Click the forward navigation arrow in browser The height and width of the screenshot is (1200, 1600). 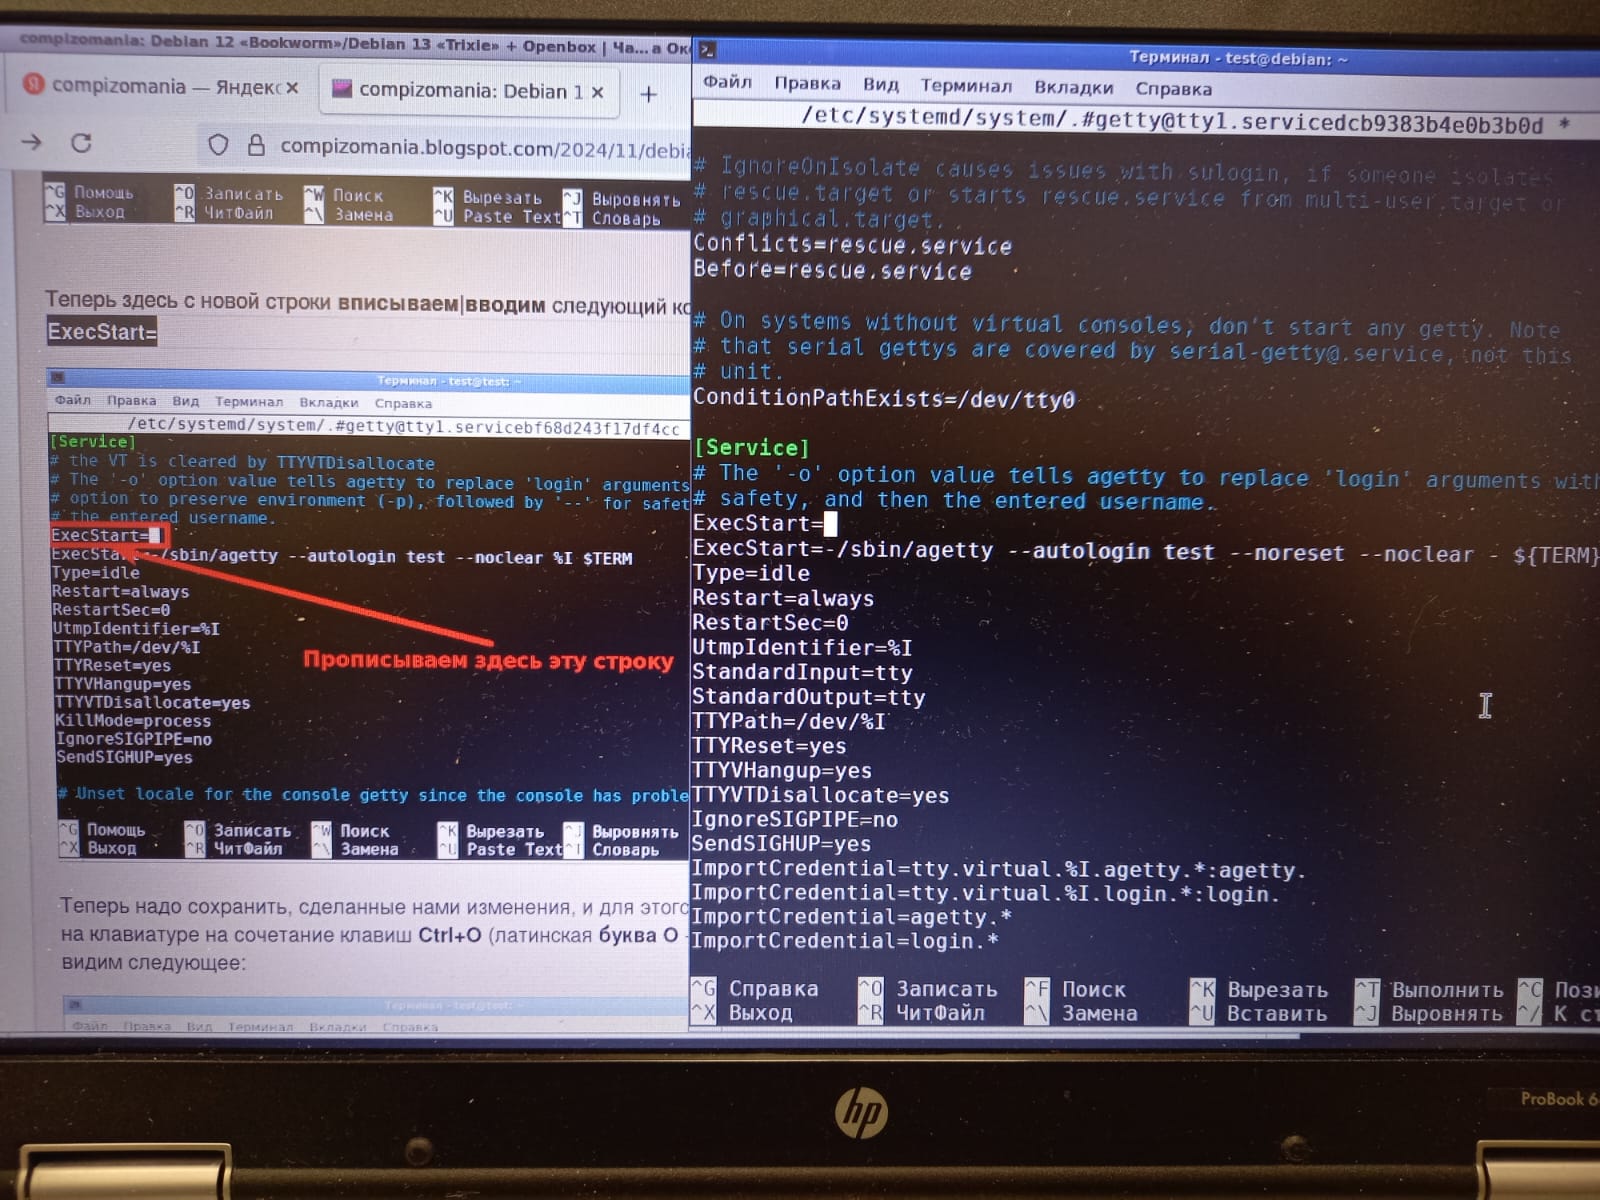coord(32,142)
